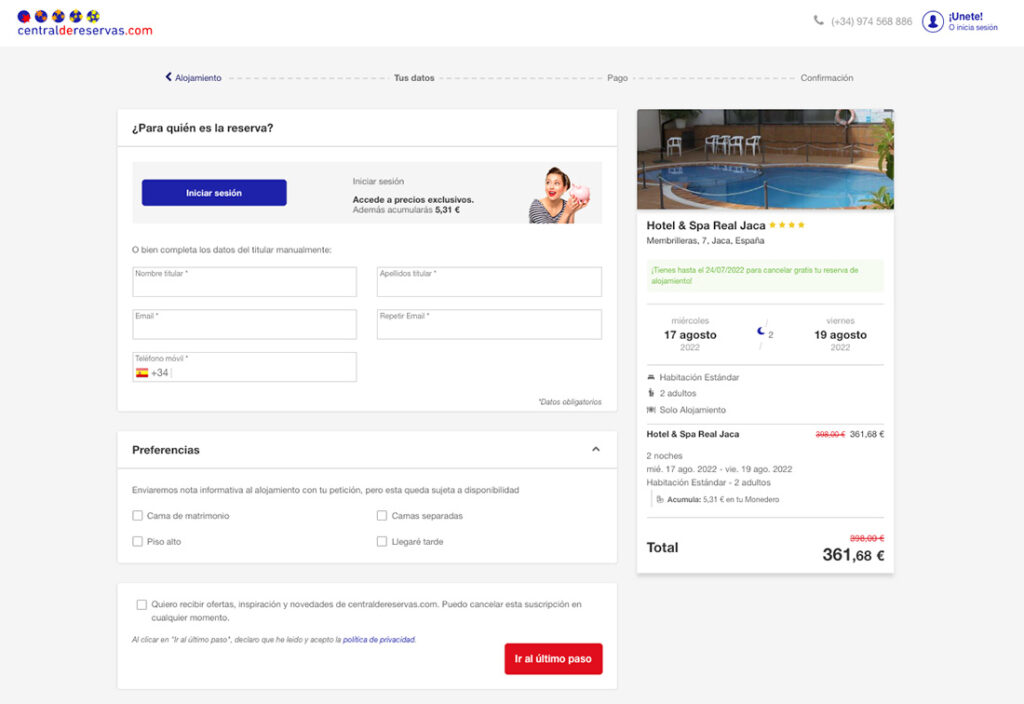The height and width of the screenshot is (704, 1024).
Task: Click the bed icon beside Habitación Estándar
Action: [650, 377]
